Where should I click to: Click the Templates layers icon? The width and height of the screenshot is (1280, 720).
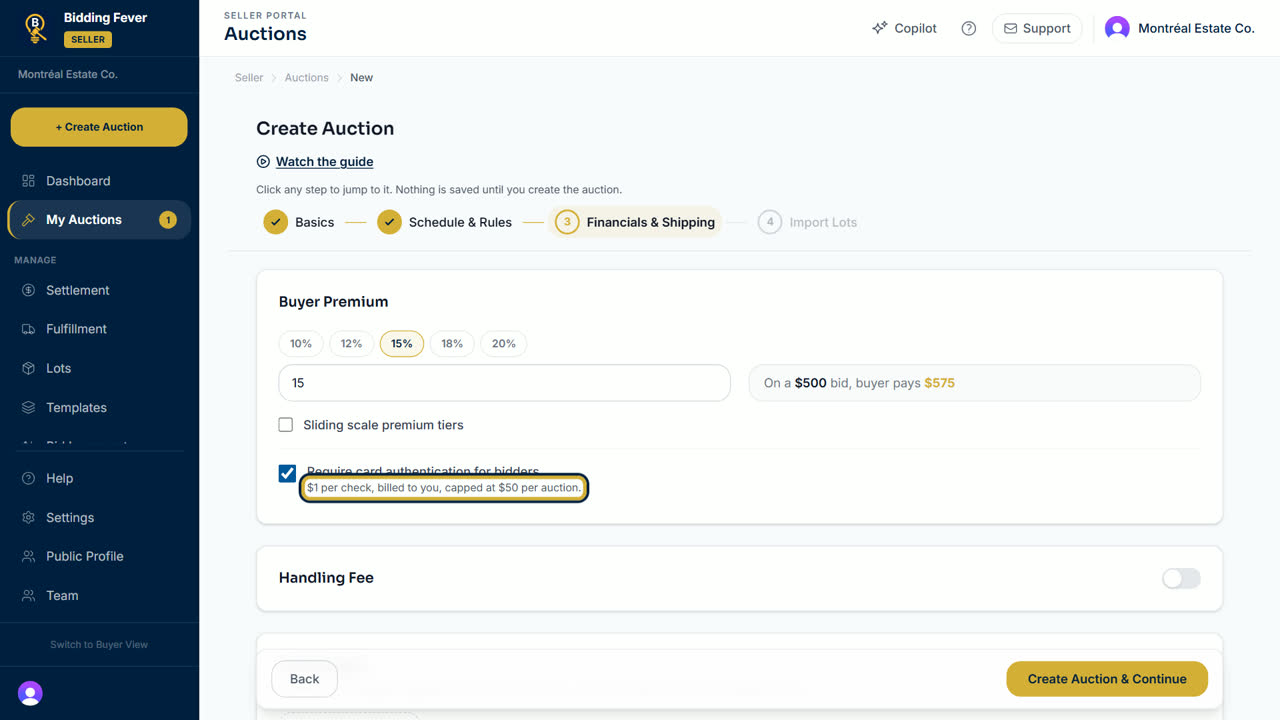click(x=28, y=408)
